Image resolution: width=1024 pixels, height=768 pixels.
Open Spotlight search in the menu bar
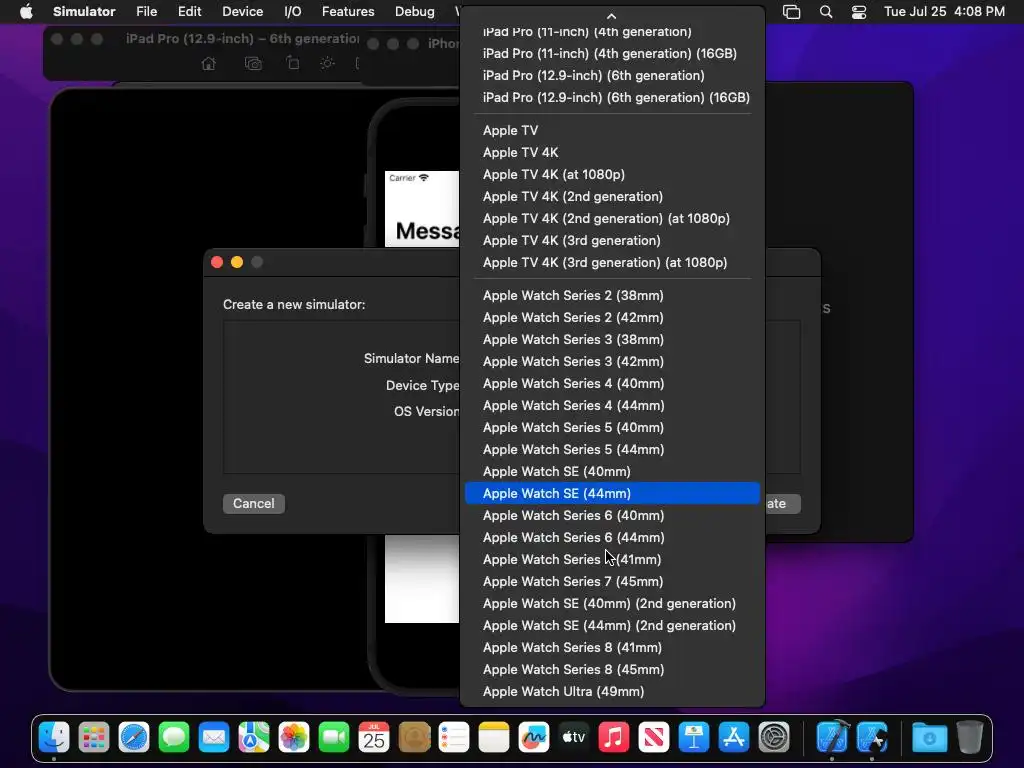[x=826, y=12]
